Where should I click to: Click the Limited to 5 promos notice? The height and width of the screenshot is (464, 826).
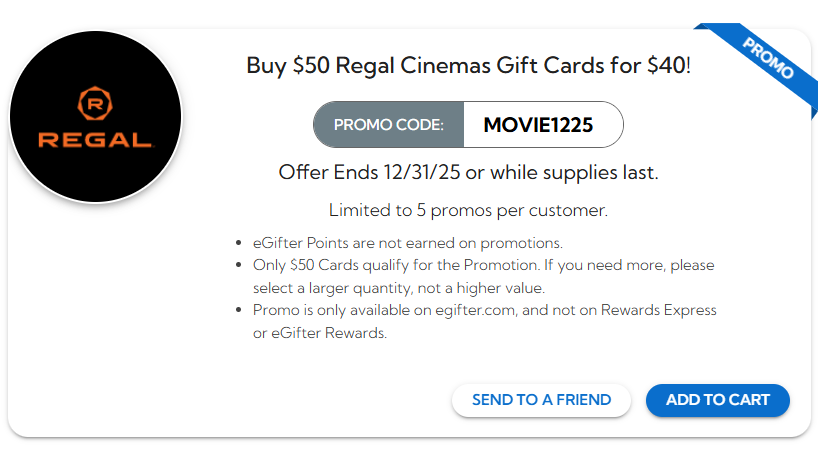point(468,211)
